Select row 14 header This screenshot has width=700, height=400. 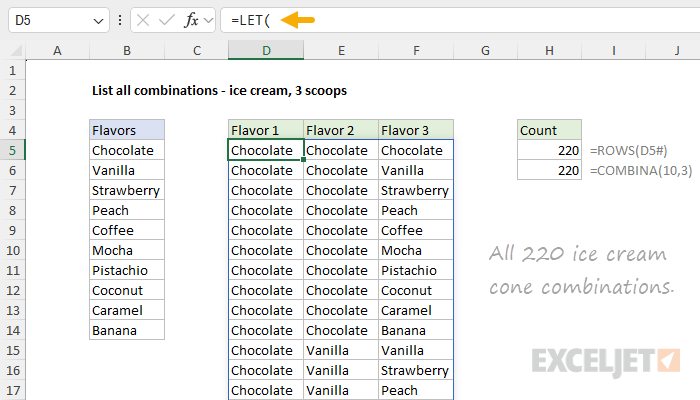[x=12, y=330]
